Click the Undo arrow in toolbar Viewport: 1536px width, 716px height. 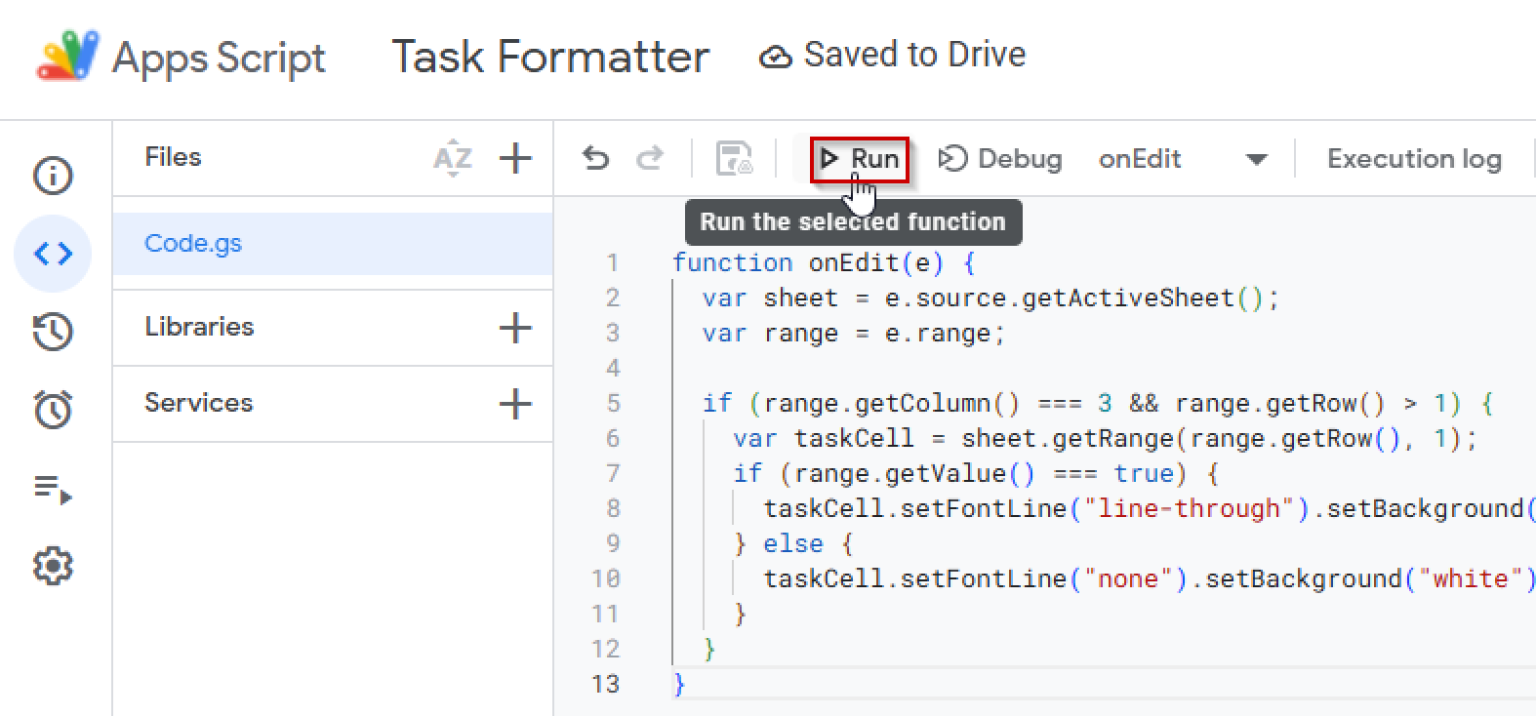(x=596, y=159)
